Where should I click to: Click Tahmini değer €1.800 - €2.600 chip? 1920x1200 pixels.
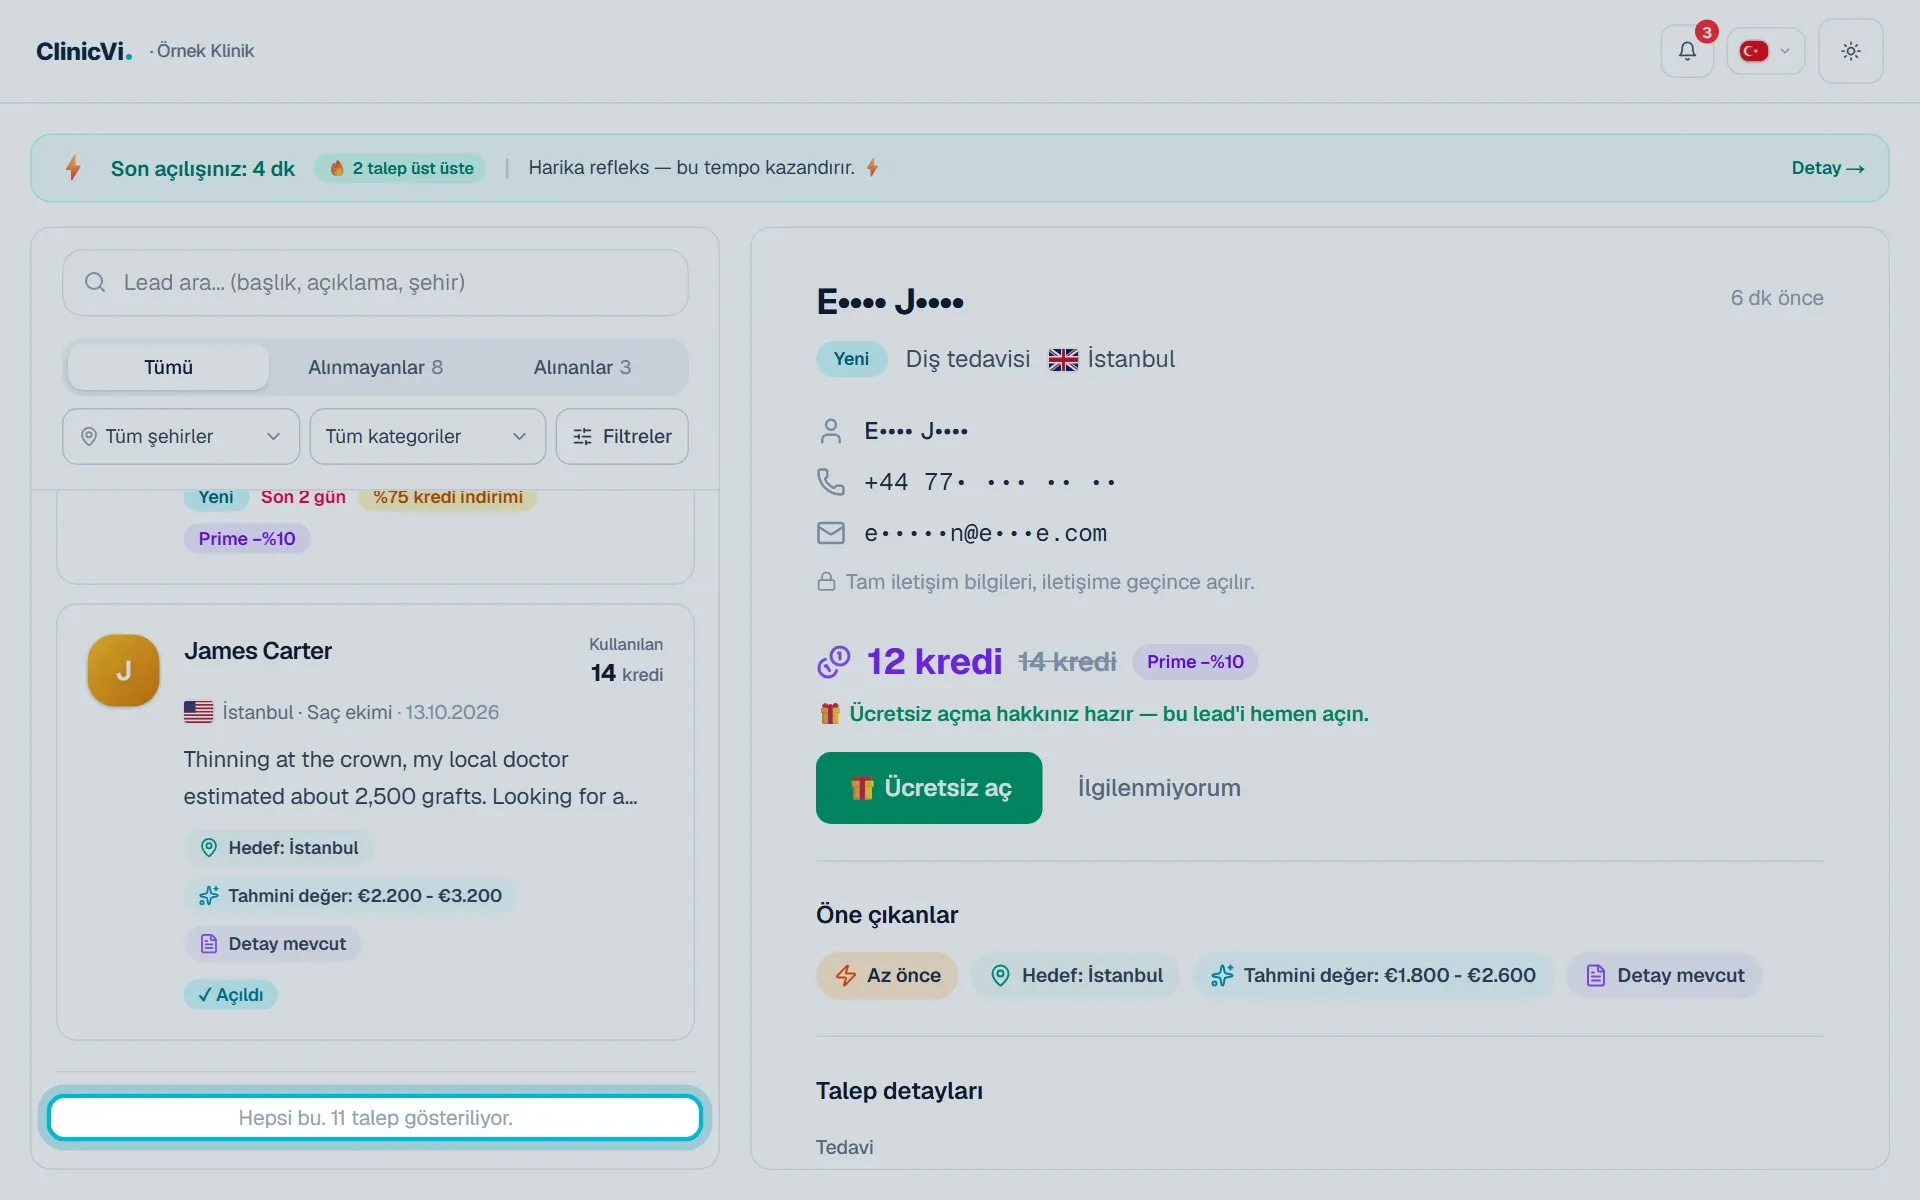[x=1373, y=976]
